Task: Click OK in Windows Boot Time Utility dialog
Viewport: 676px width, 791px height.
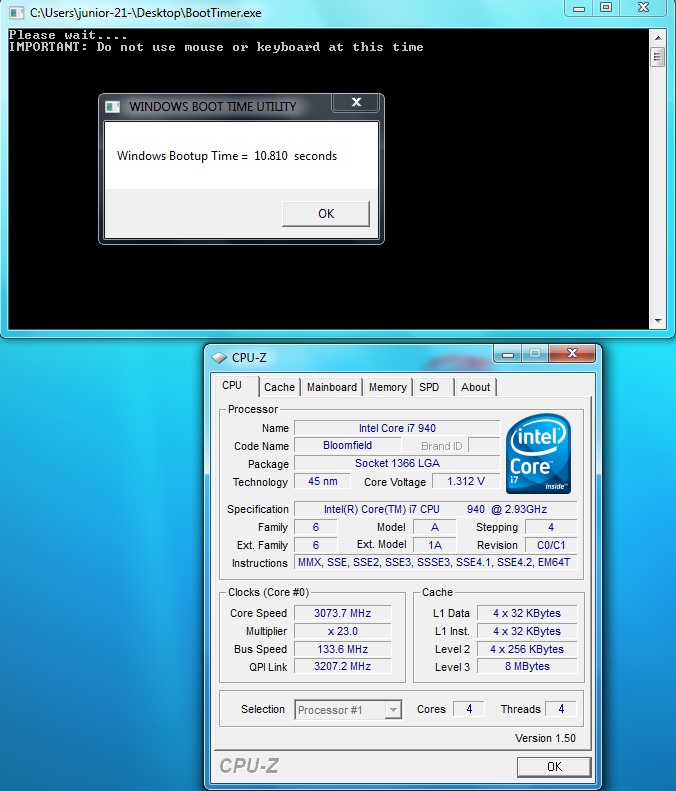Action: click(x=326, y=213)
